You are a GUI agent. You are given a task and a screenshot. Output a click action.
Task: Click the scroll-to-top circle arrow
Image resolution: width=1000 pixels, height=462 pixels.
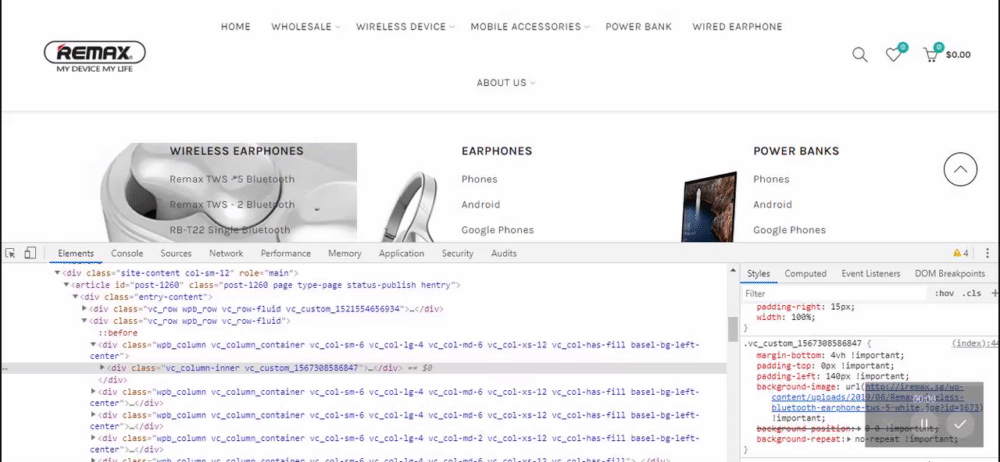[x=960, y=170]
